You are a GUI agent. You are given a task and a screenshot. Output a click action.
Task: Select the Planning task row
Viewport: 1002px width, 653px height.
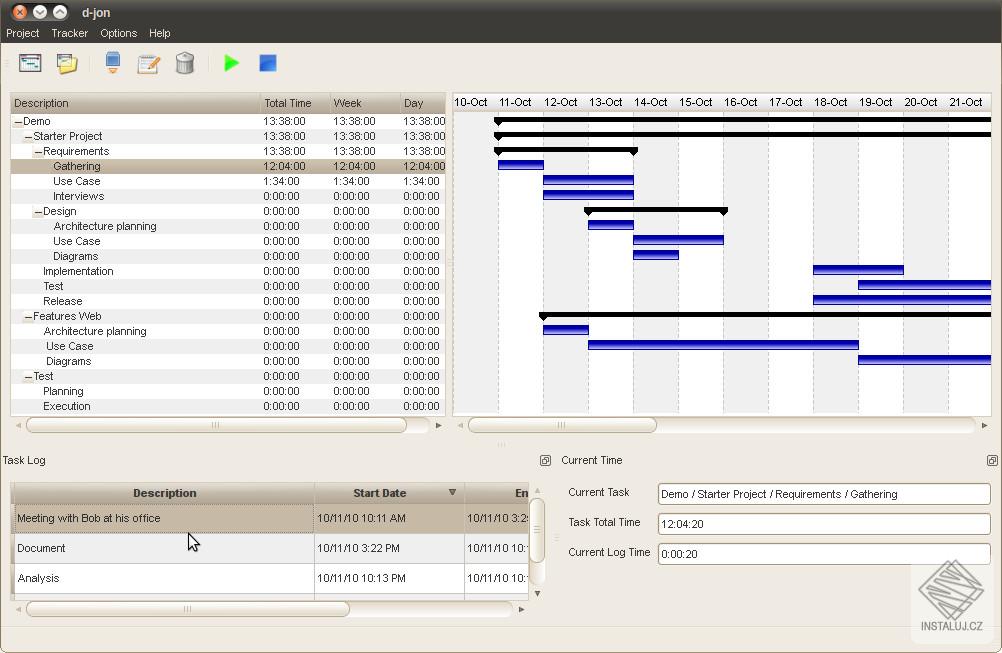[228, 391]
